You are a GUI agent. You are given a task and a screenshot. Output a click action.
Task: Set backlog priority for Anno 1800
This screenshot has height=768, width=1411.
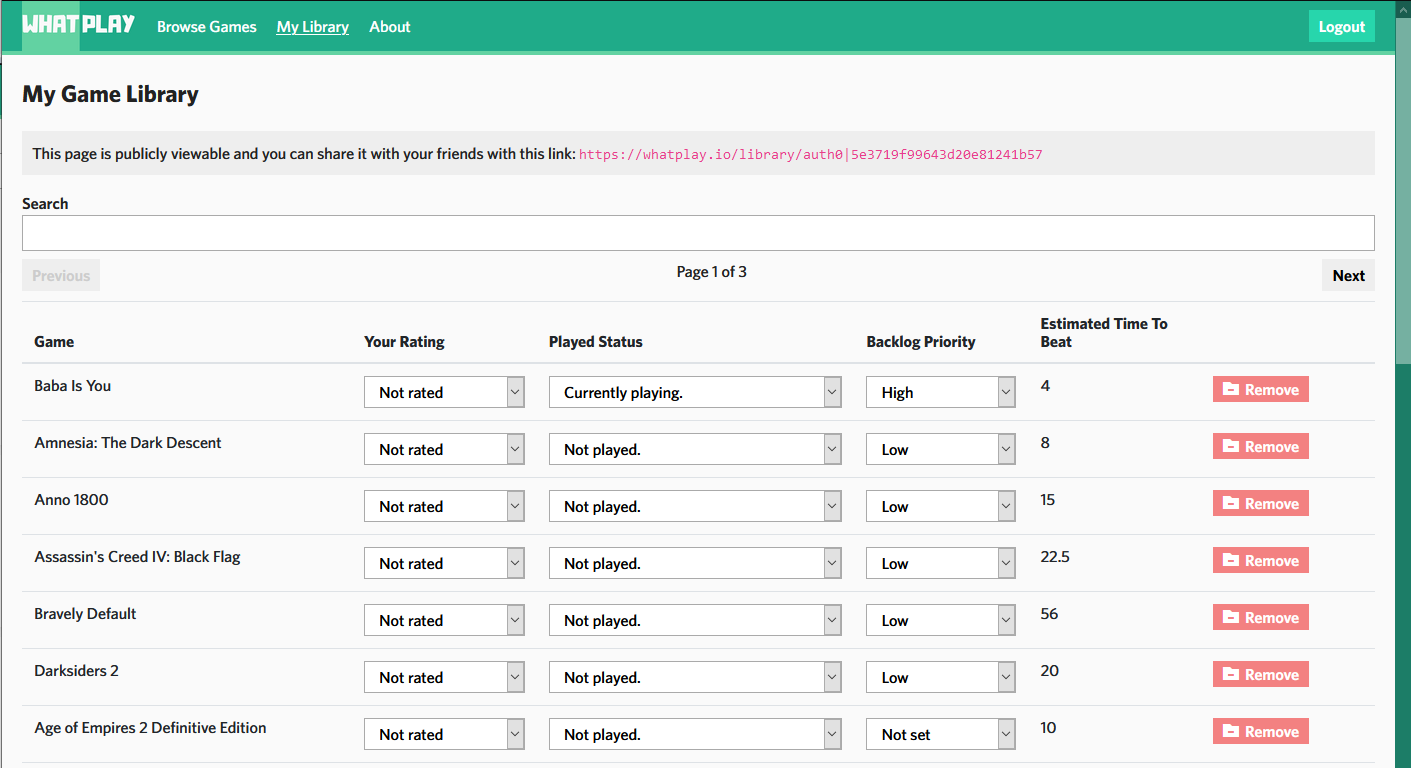click(x=941, y=507)
